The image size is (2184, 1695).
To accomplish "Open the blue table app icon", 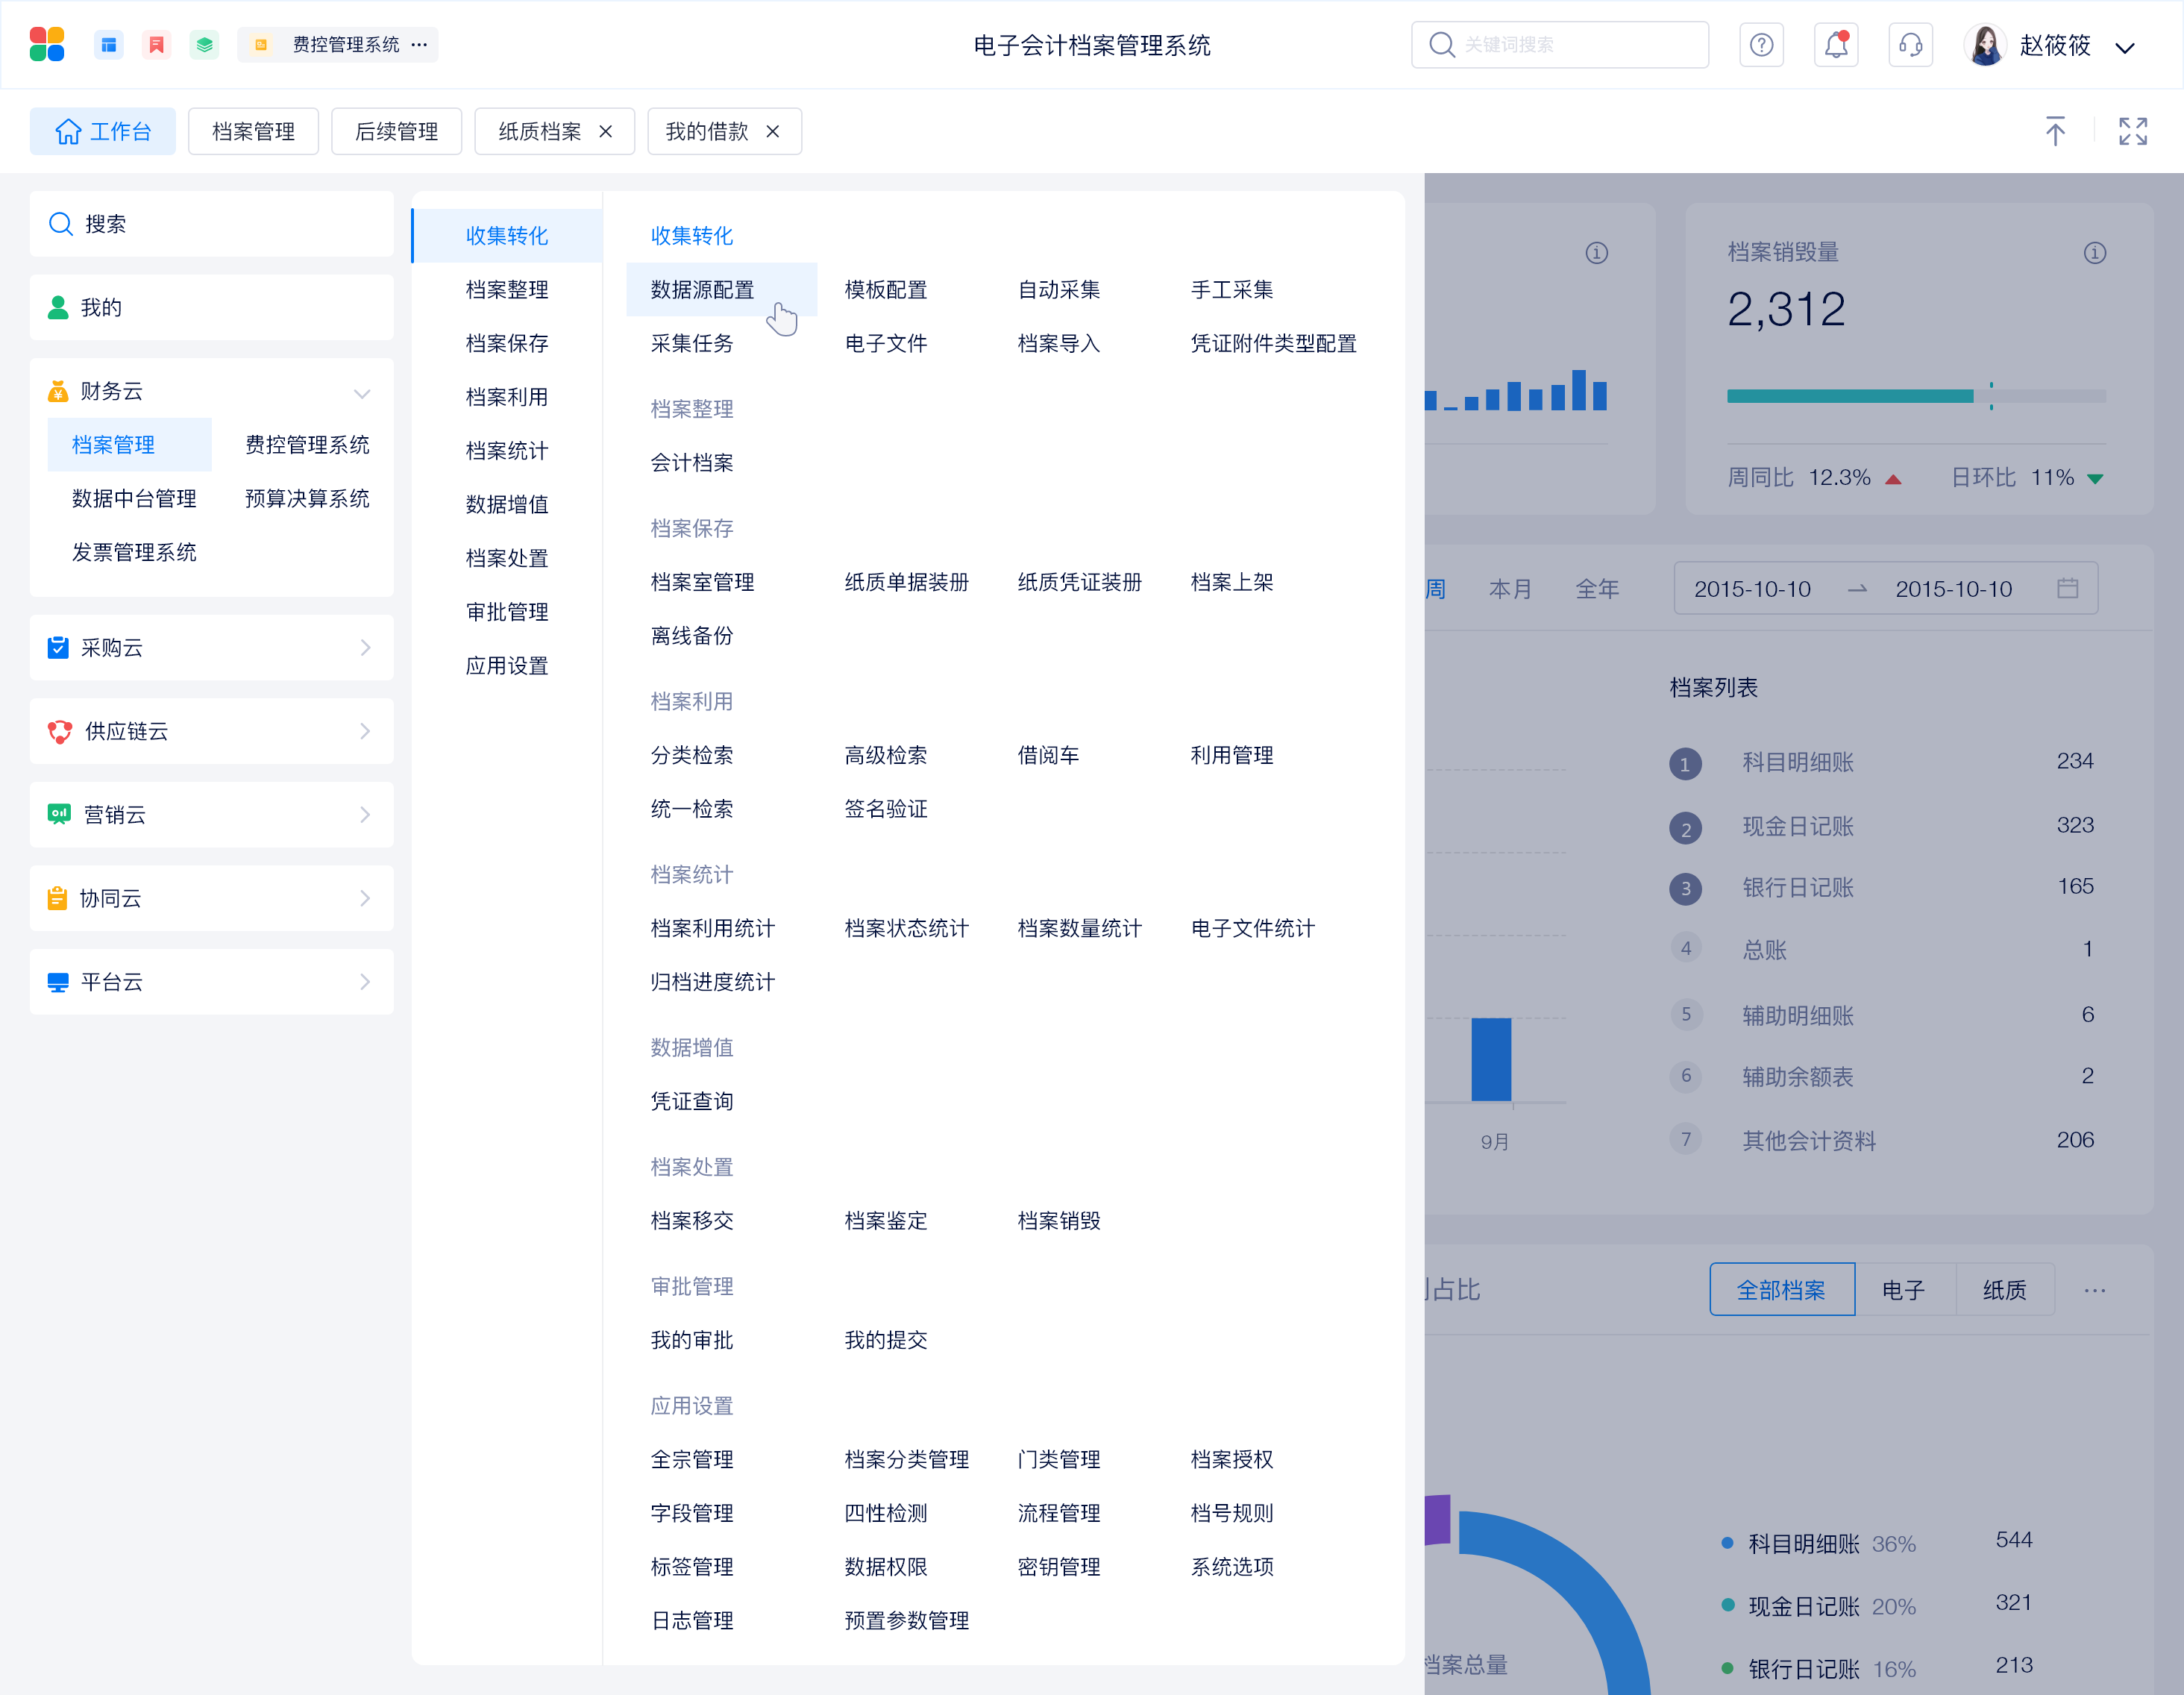I will coord(108,44).
